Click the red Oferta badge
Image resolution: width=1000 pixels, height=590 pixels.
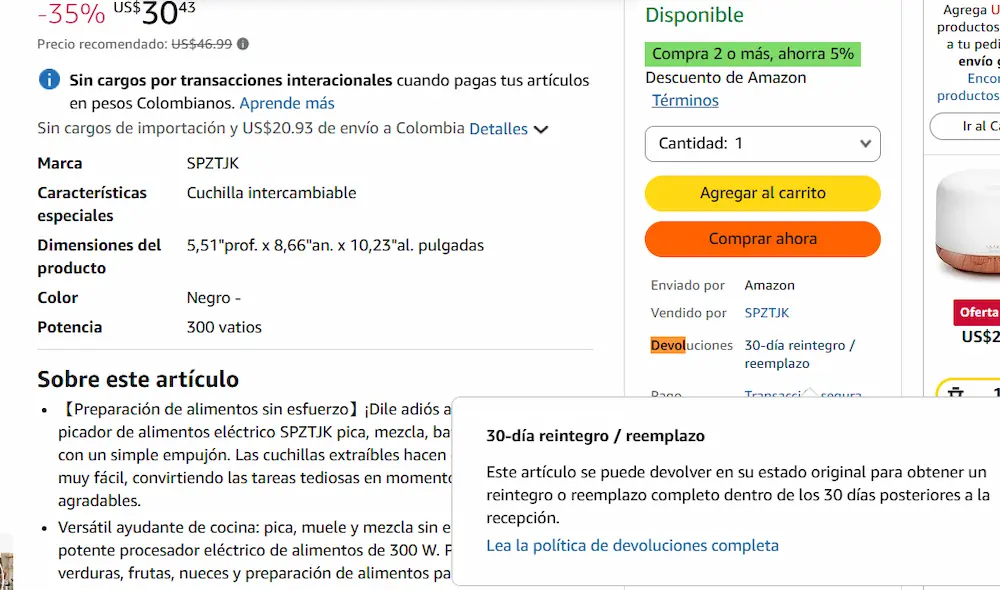[x=979, y=313]
